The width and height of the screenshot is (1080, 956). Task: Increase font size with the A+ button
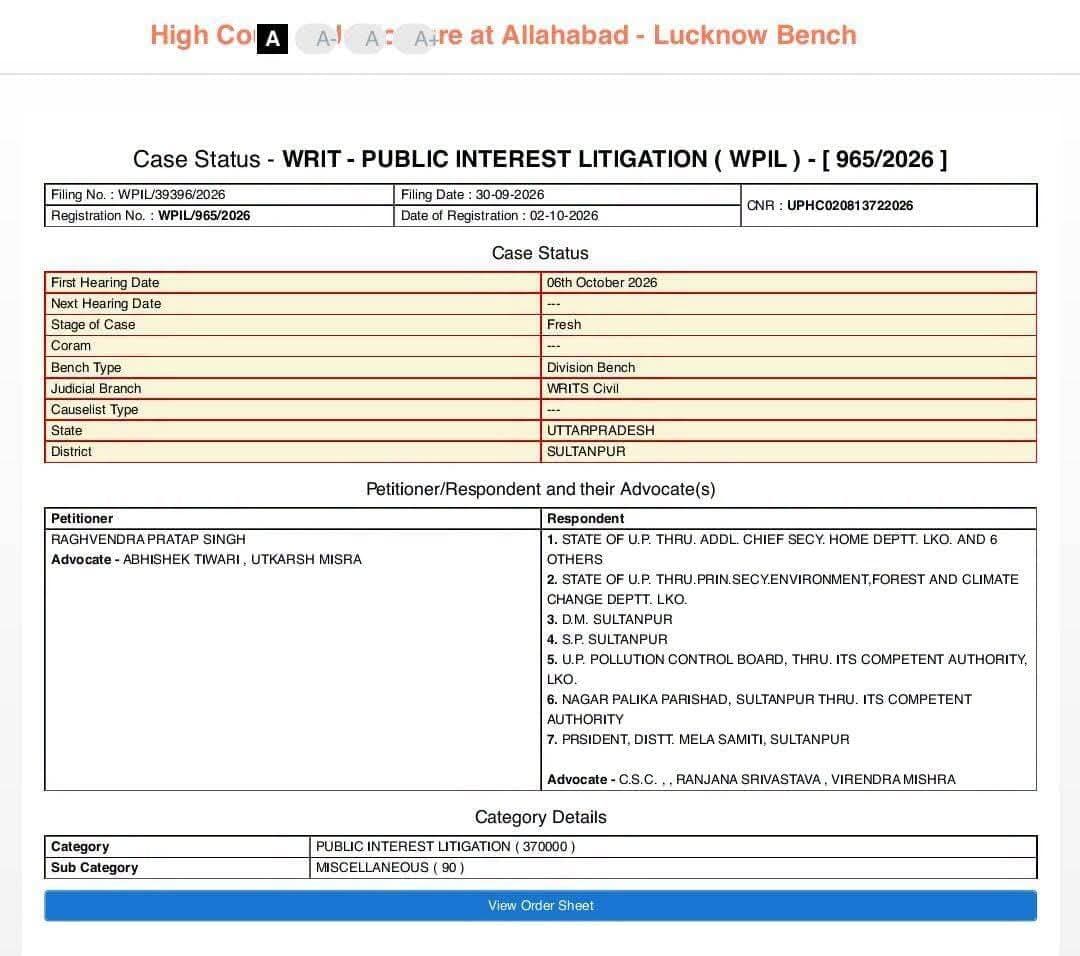tap(415, 39)
